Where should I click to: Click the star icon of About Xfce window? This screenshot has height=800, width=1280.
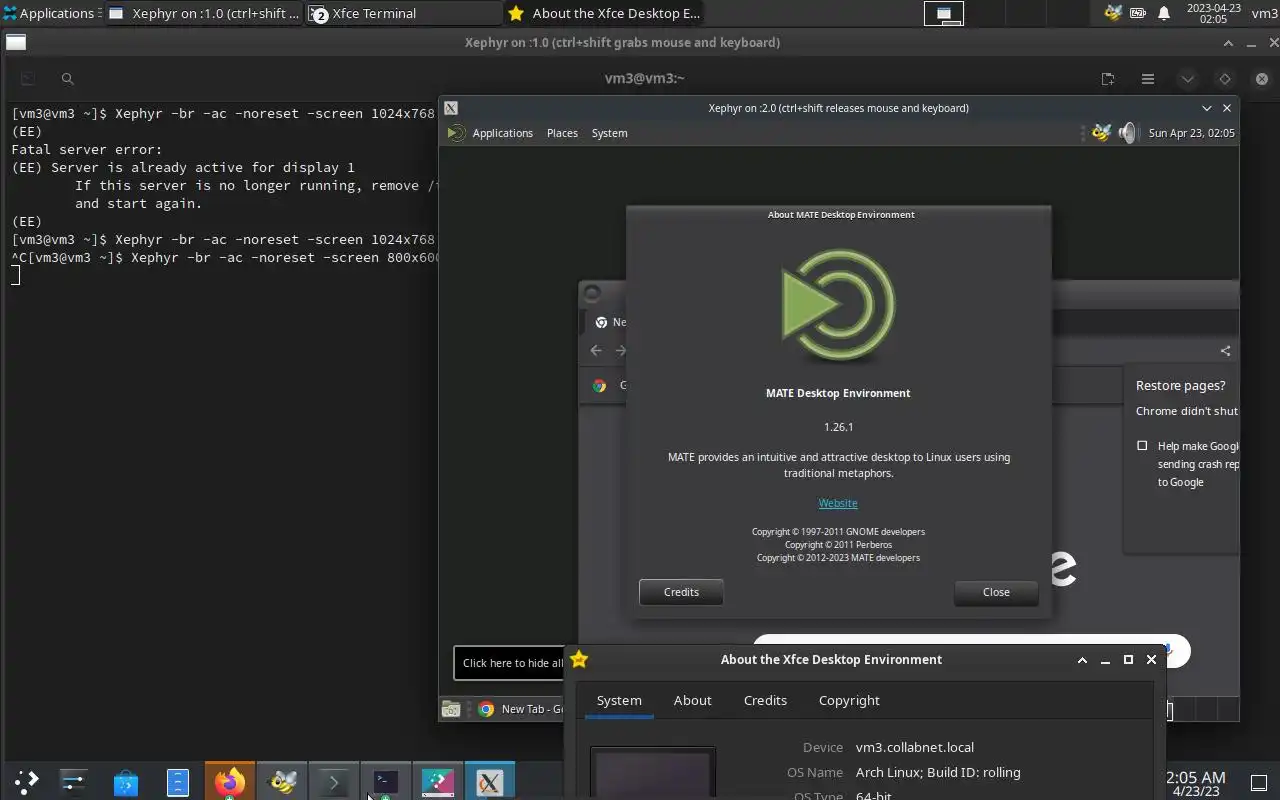[x=579, y=659]
